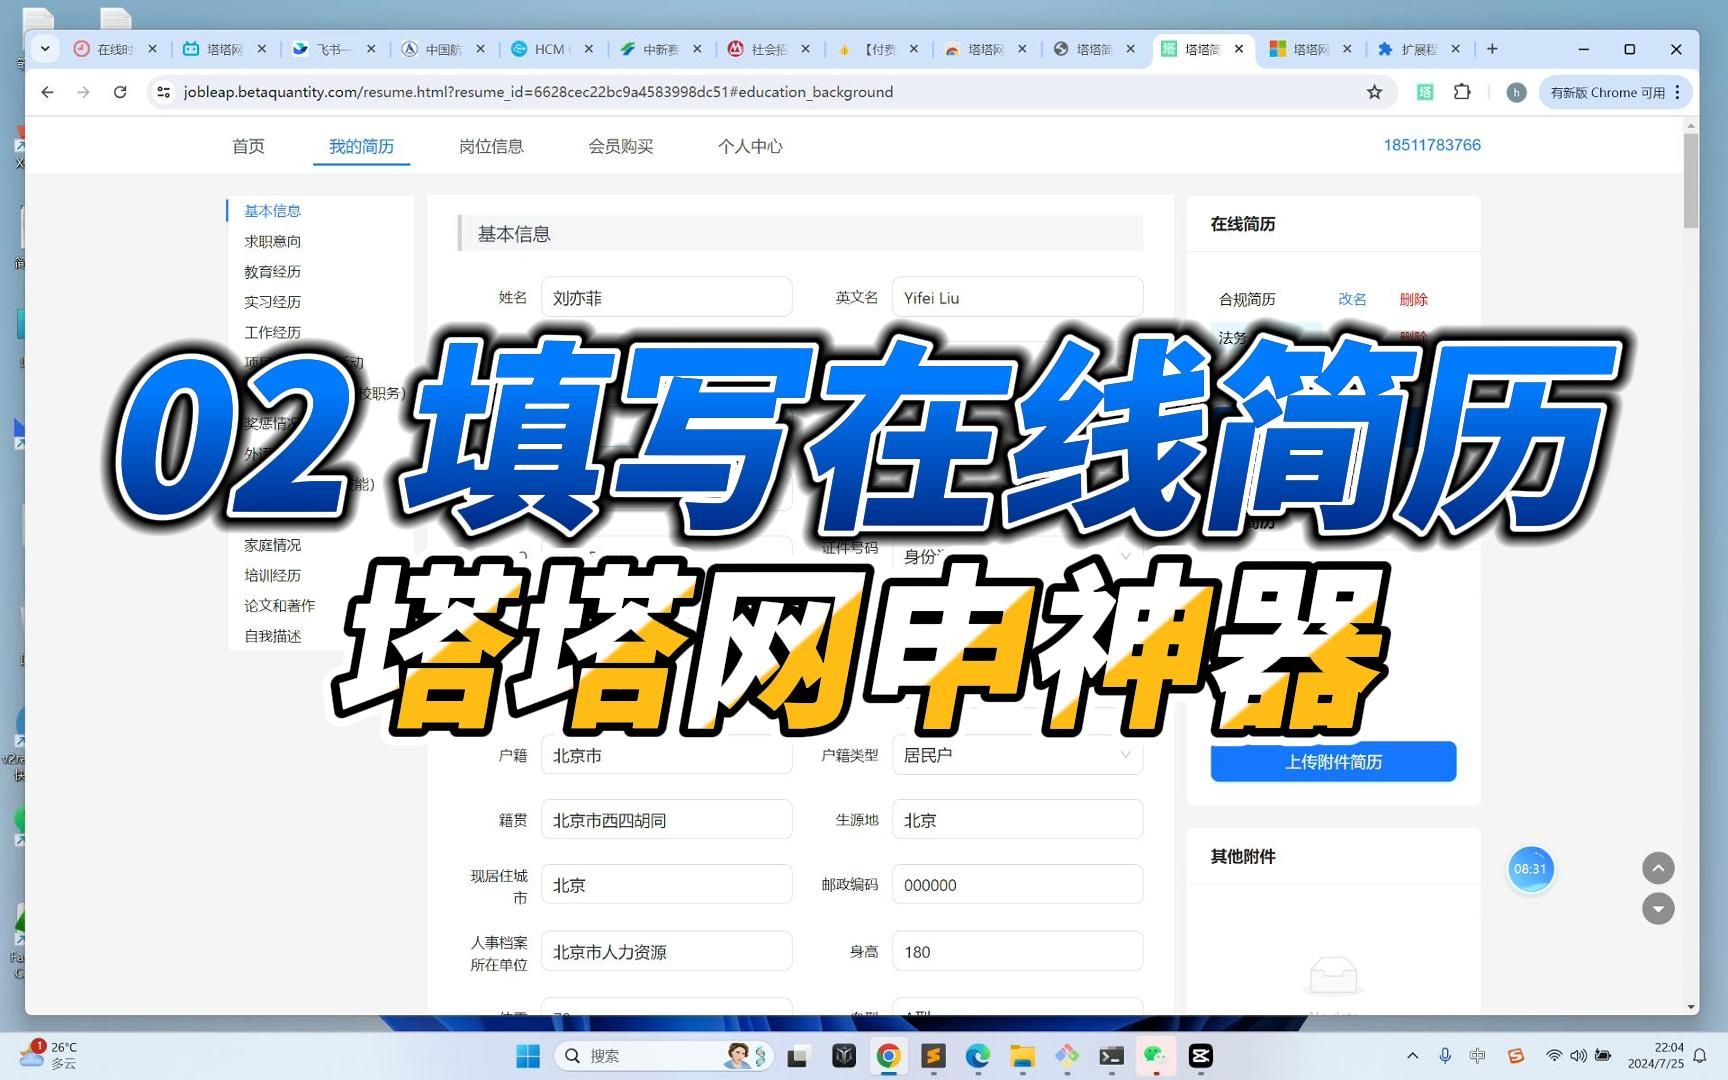Open the notification bell in the taskbar
Screen dimensions: 1728x1080
coord(1699,1055)
